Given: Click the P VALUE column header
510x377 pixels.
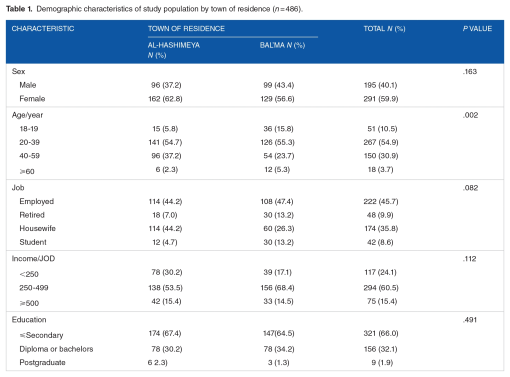Looking at the screenshot, I should (x=477, y=29).
